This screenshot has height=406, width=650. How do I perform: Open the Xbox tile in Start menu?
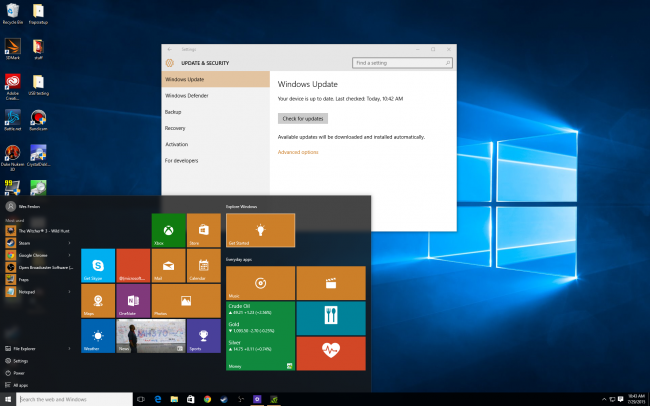(x=166, y=229)
